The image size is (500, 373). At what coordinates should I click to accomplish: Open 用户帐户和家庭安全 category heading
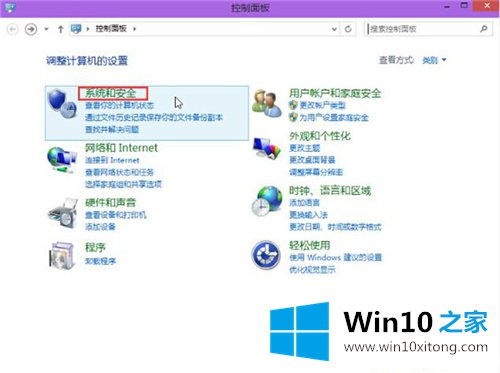tap(335, 93)
